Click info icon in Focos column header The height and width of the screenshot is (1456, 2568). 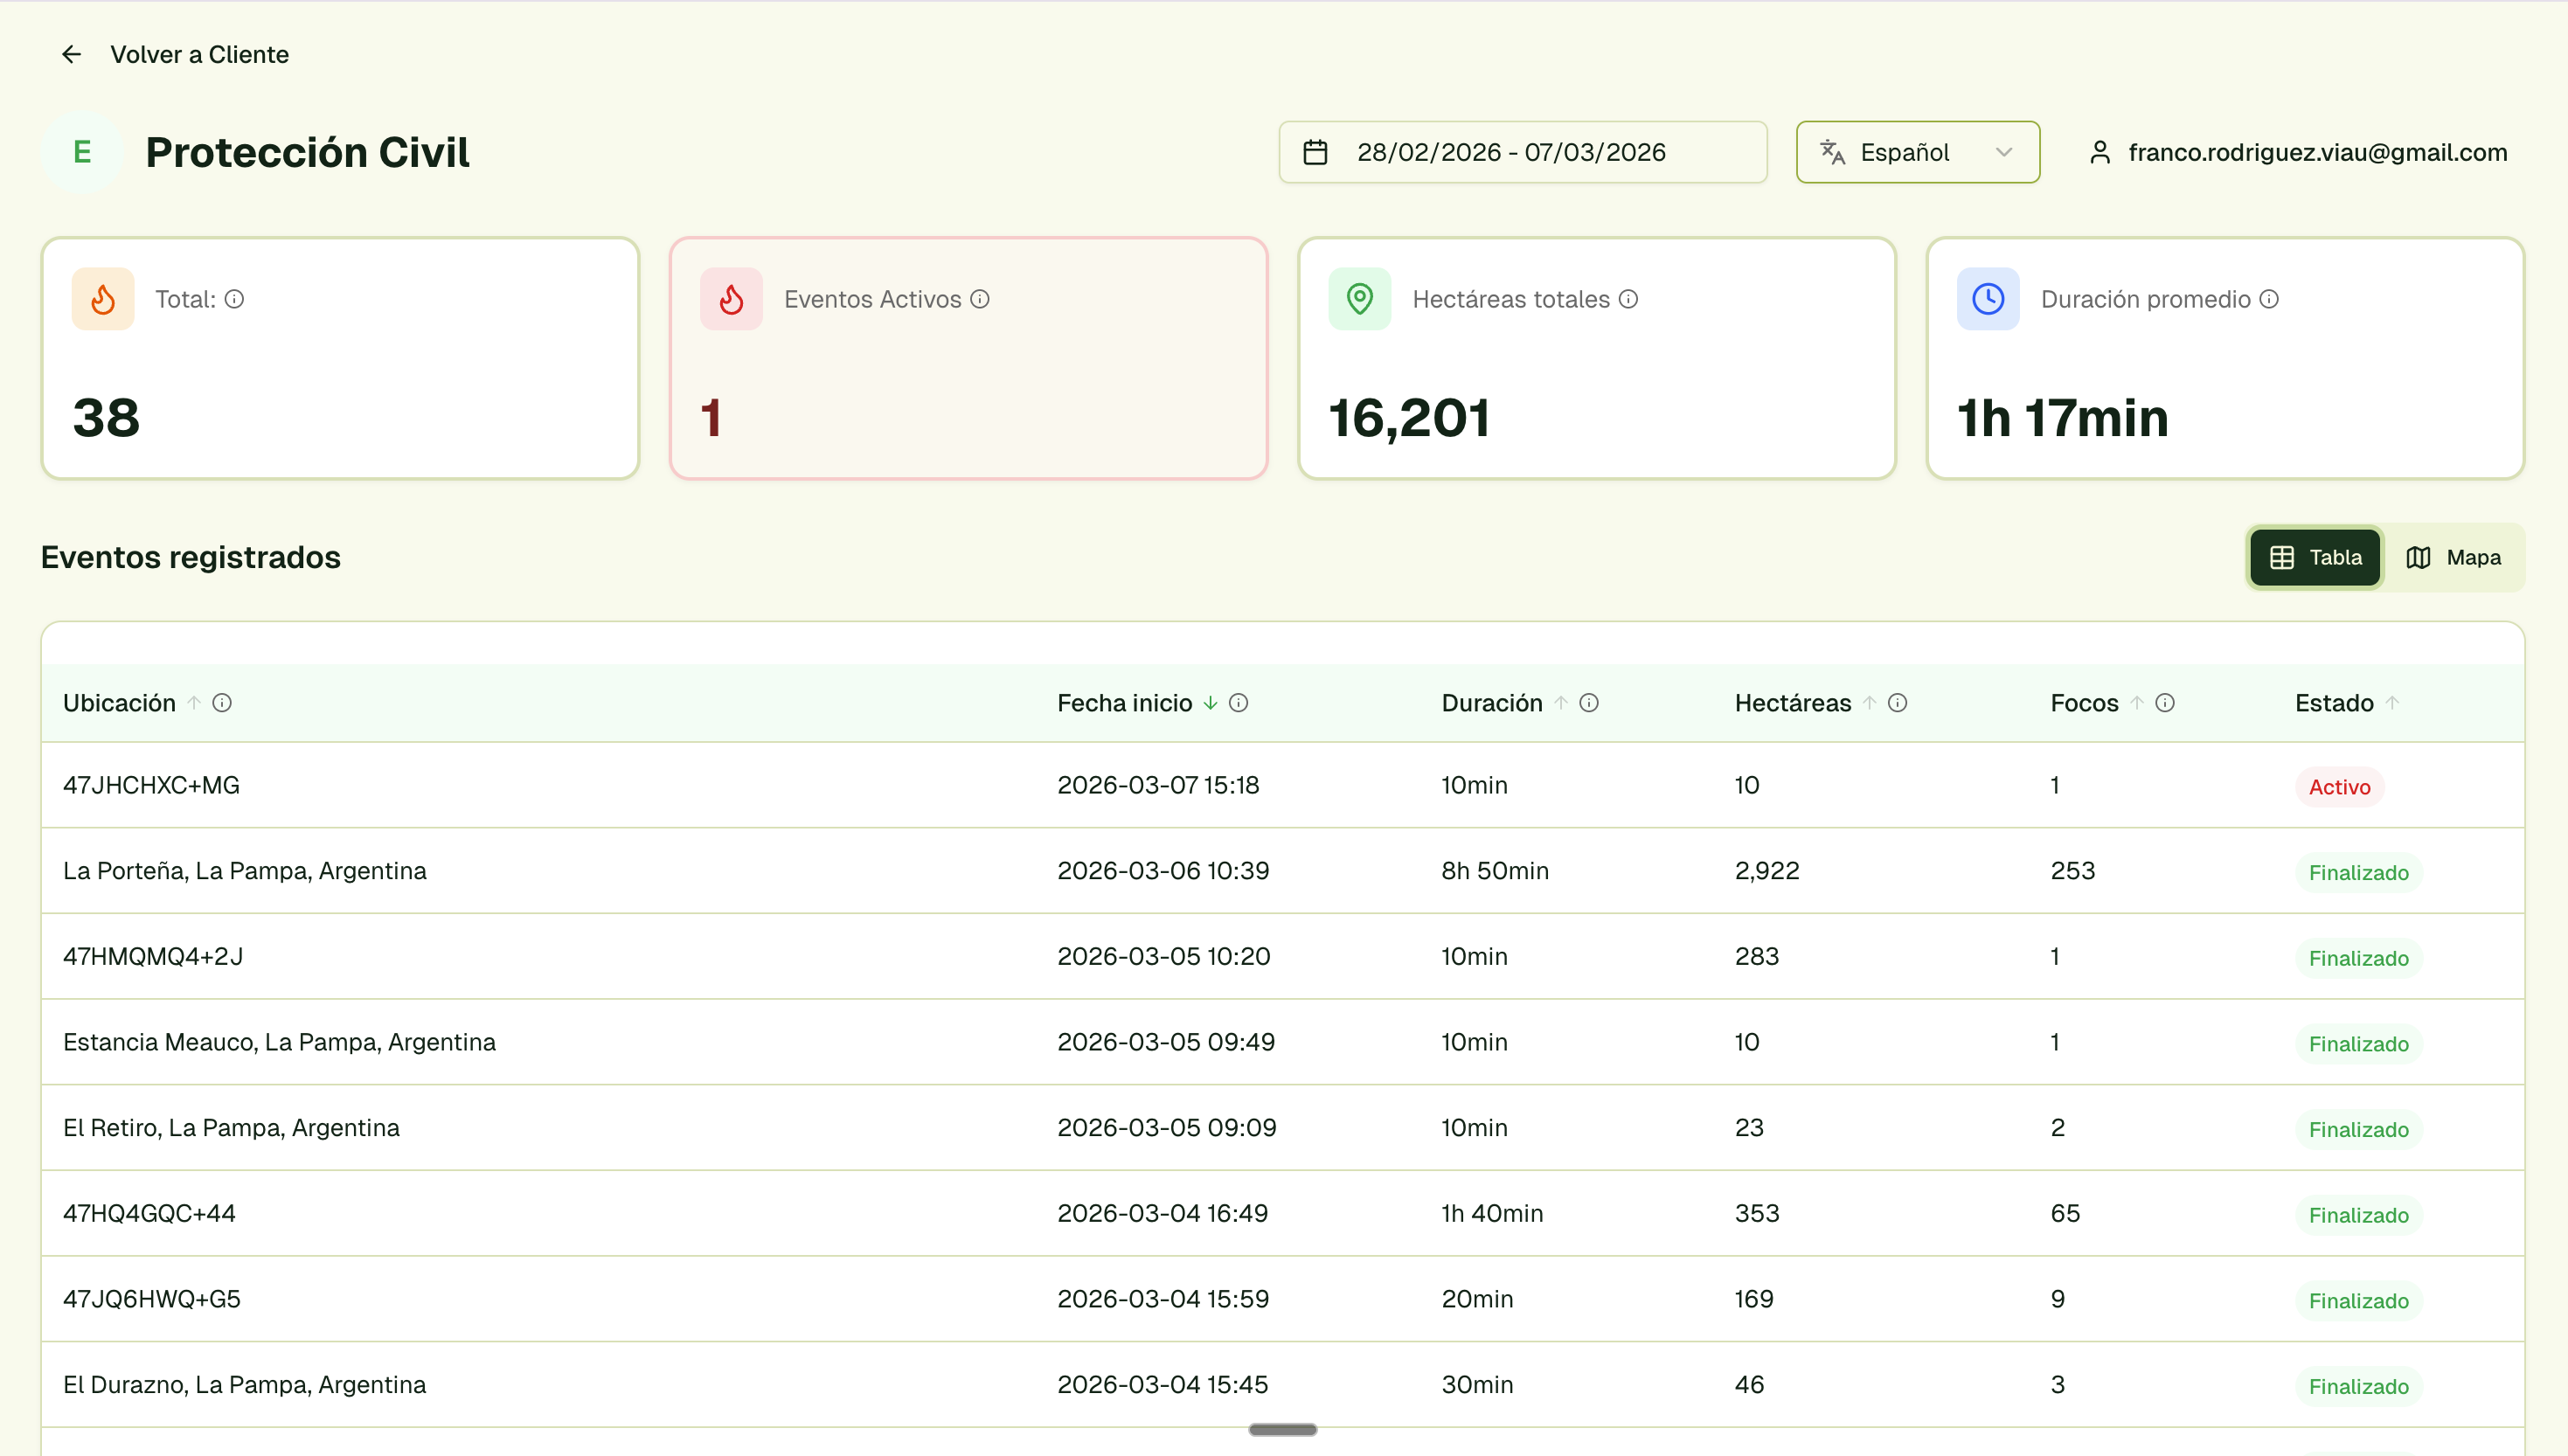(x=2165, y=703)
